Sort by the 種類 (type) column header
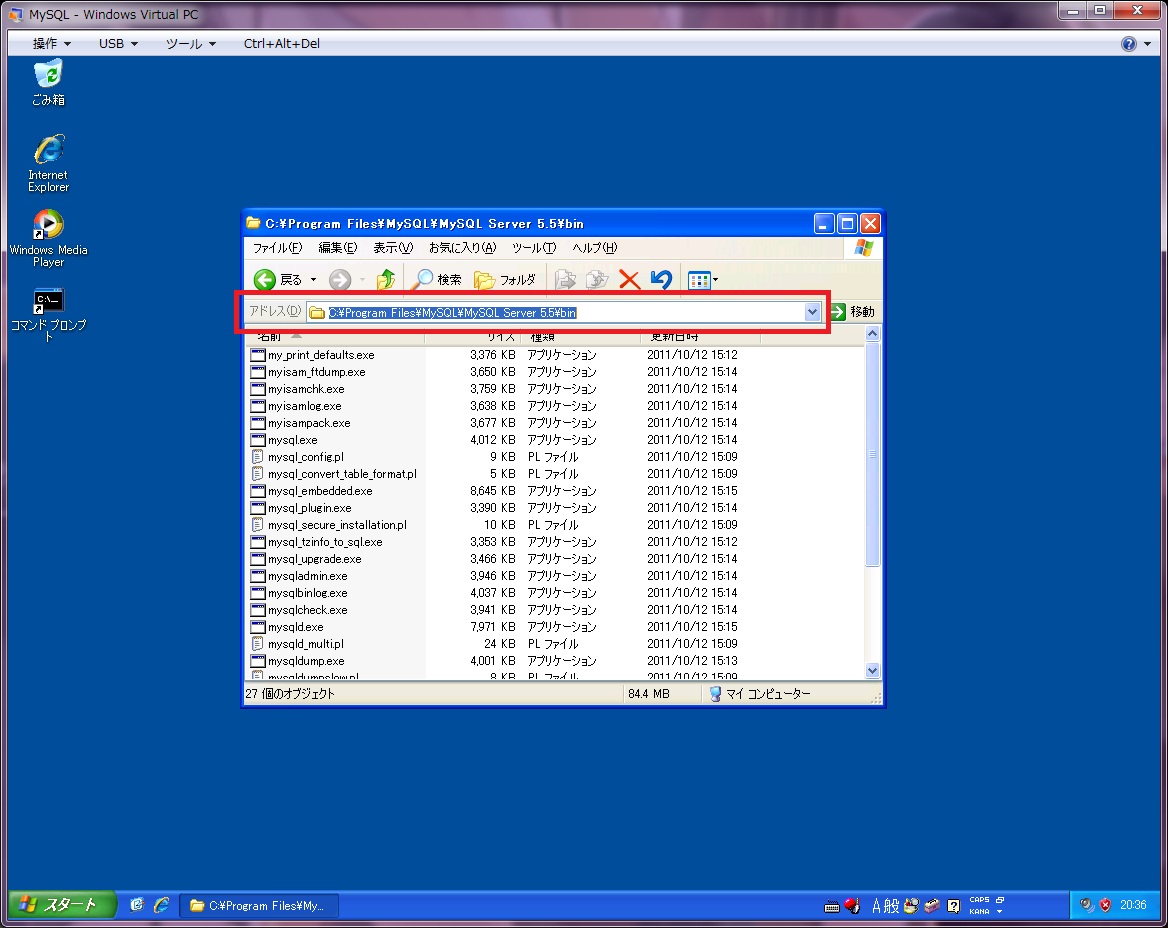Screen dimensions: 1168x928 [580, 337]
